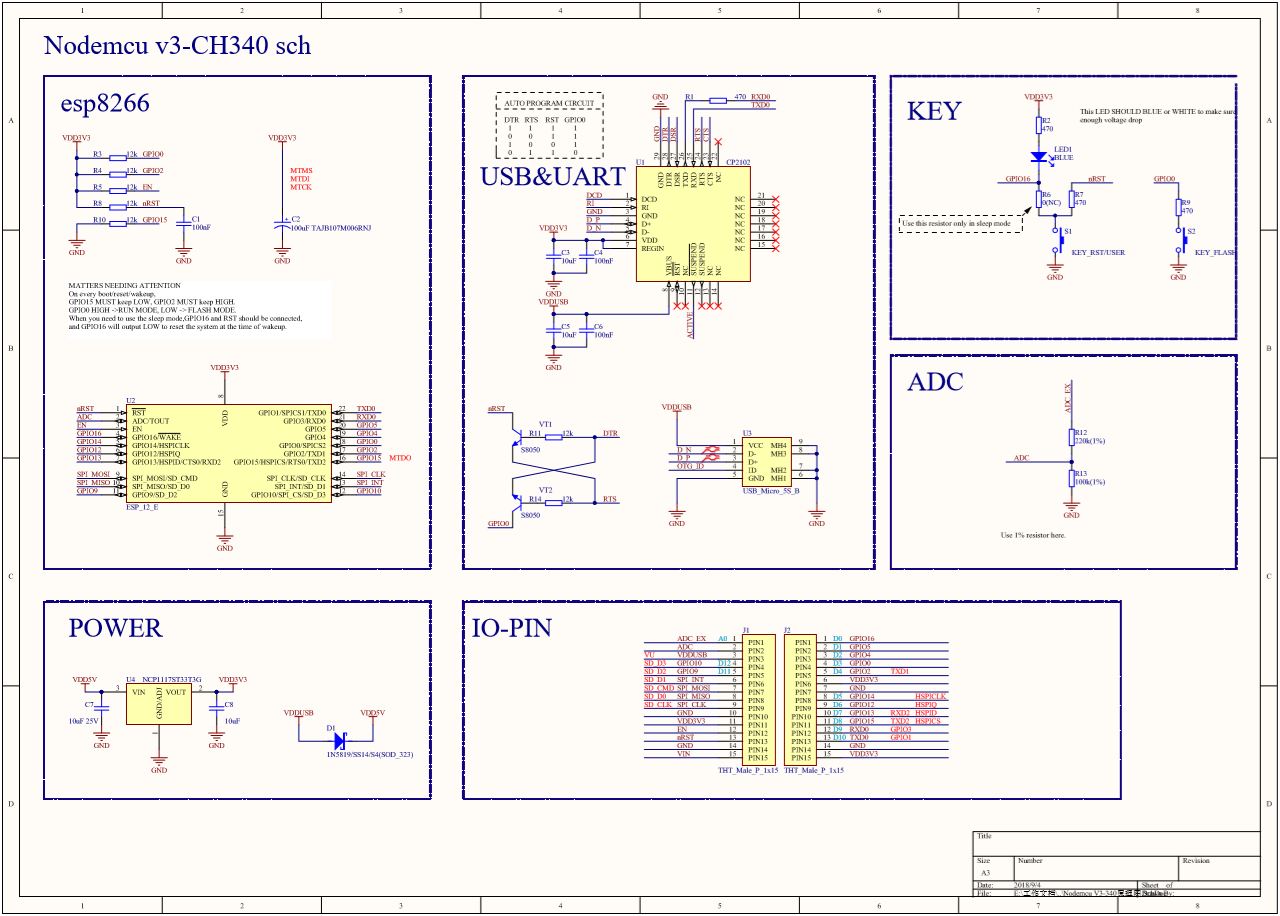Click the 'KEY_RST/USER' label
Image resolution: width=1280 pixels, height=916 pixels.
coord(1098,252)
